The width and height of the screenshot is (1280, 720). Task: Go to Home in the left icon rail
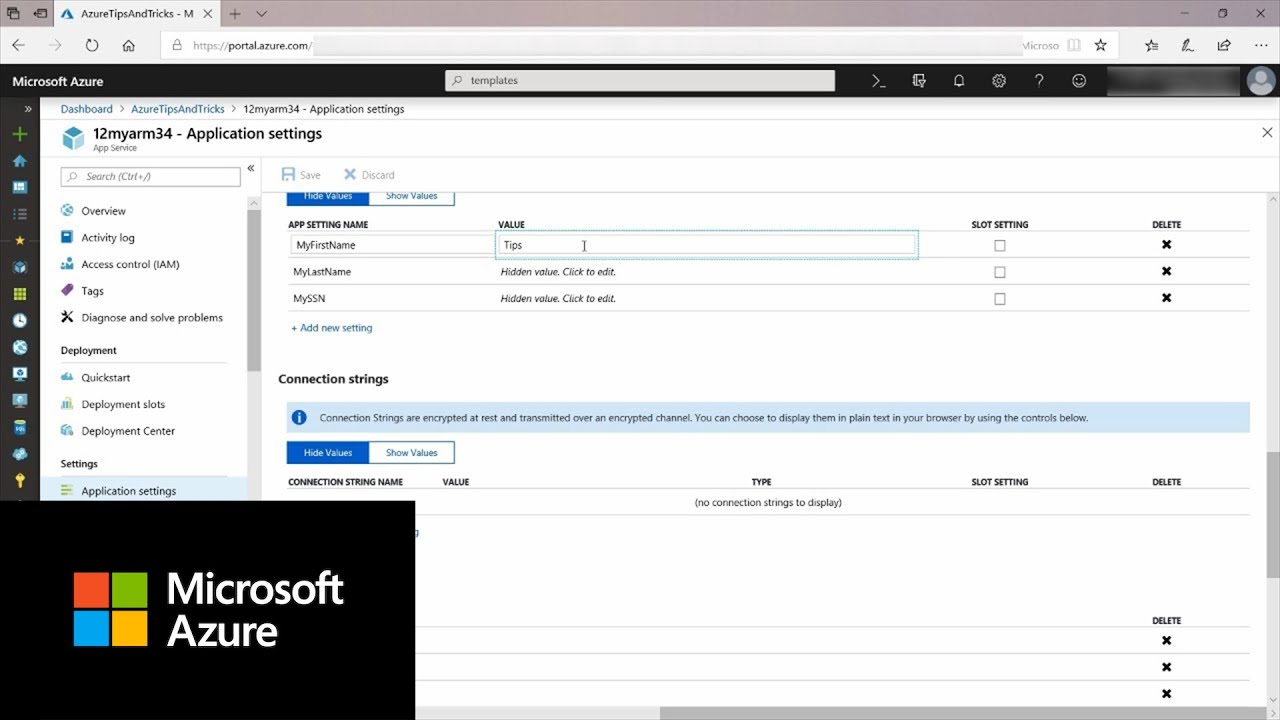click(20, 161)
